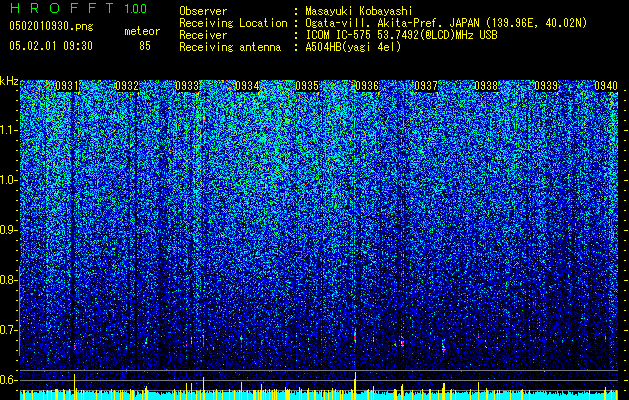Click the timestamp 05.02.01 09:30

pyautogui.click(x=51, y=46)
